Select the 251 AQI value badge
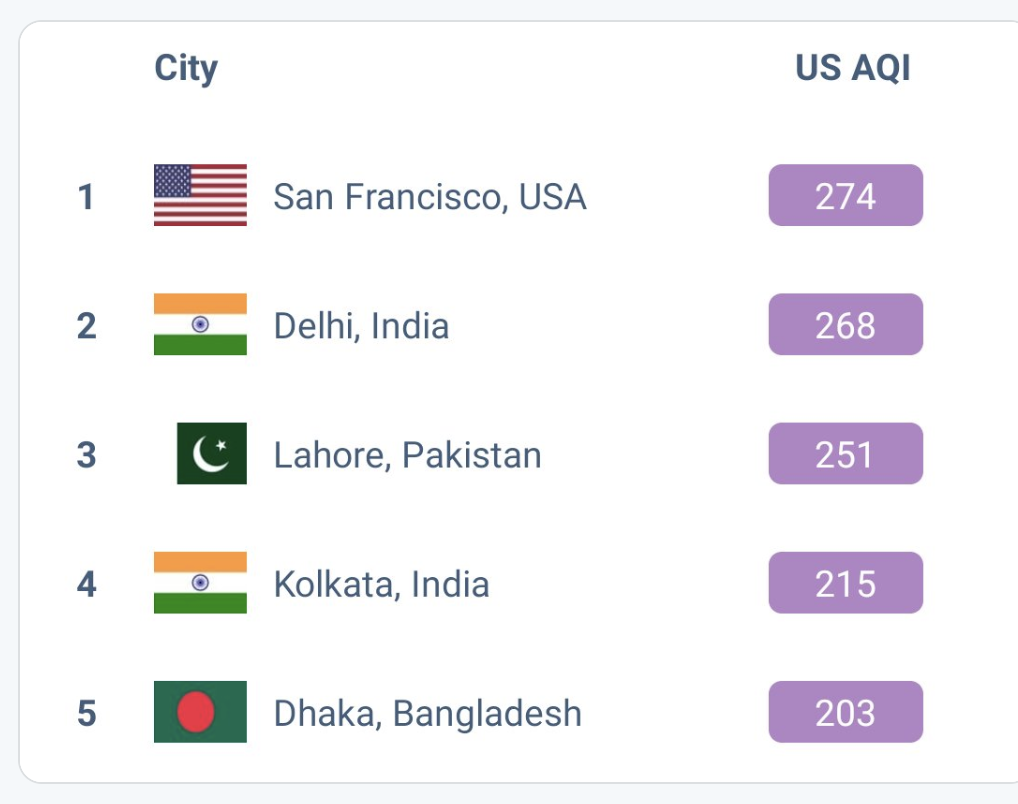The width and height of the screenshot is (1018, 804). pos(845,453)
